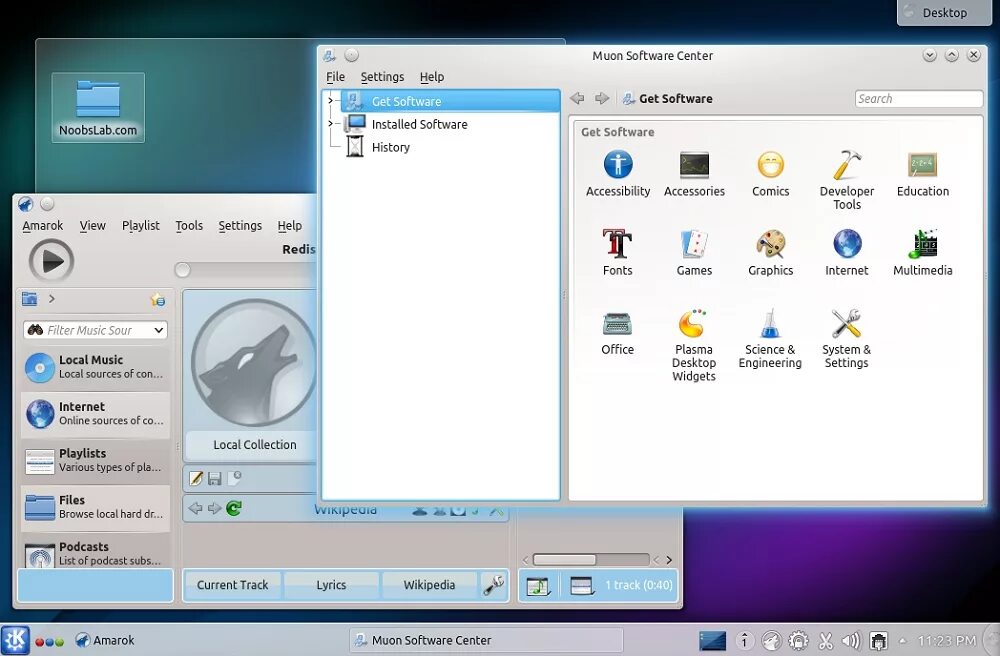
Task: Open the Accessibility software category
Action: pyautogui.click(x=617, y=174)
